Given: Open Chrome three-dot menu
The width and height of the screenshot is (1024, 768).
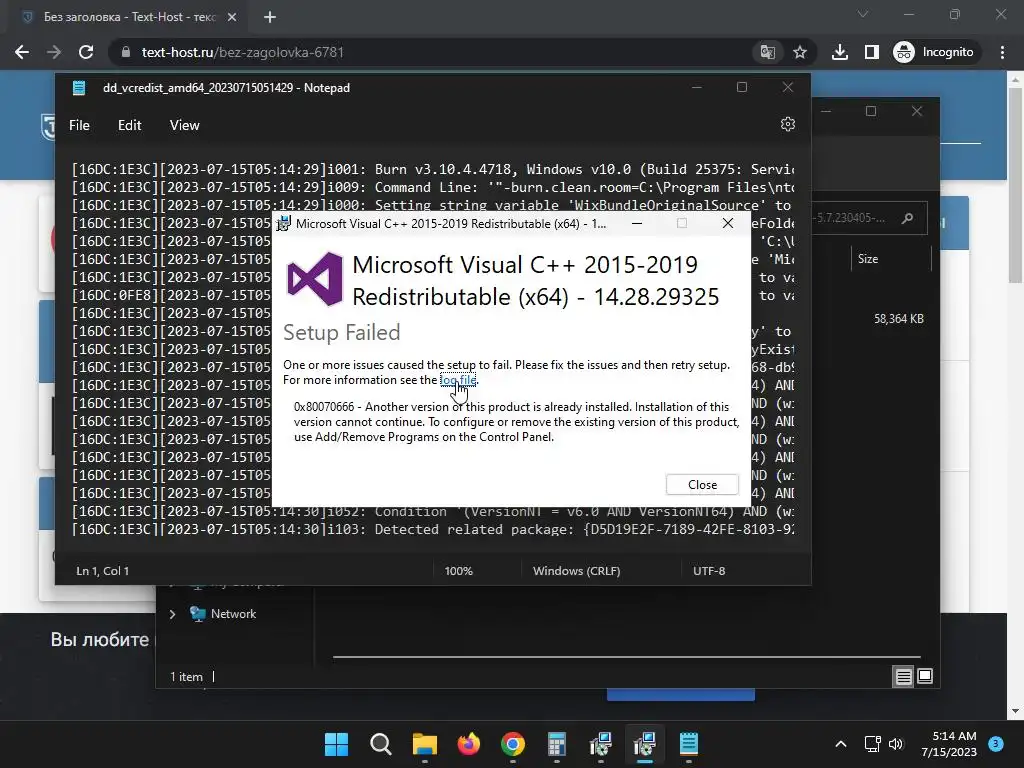Looking at the screenshot, I should coord(1002,52).
